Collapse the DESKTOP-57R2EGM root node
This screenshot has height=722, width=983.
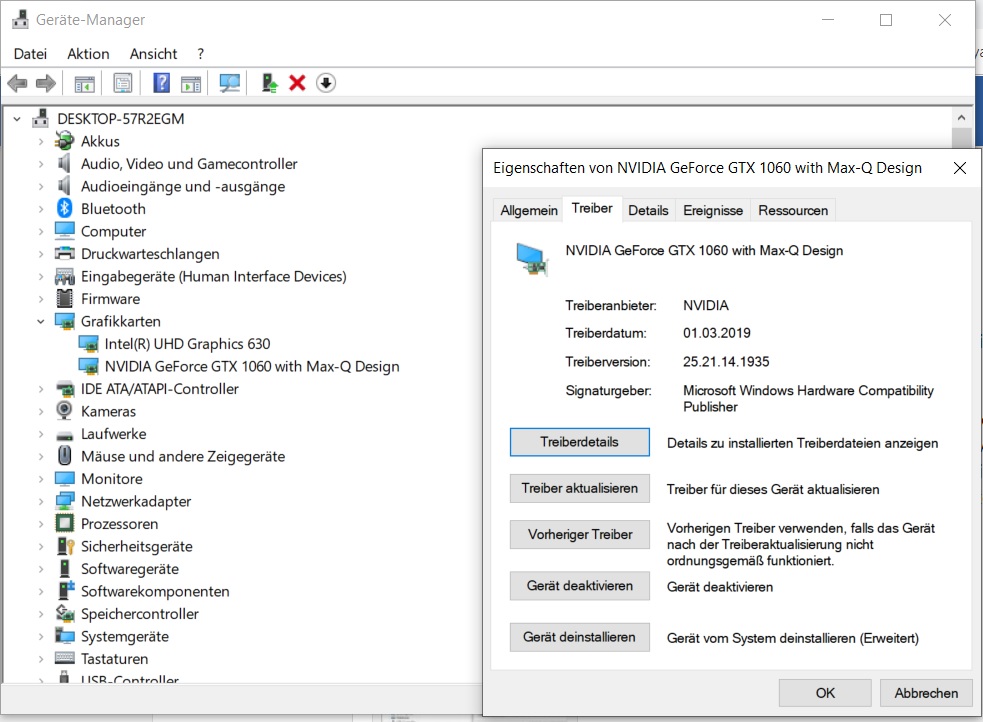click(17, 118)
